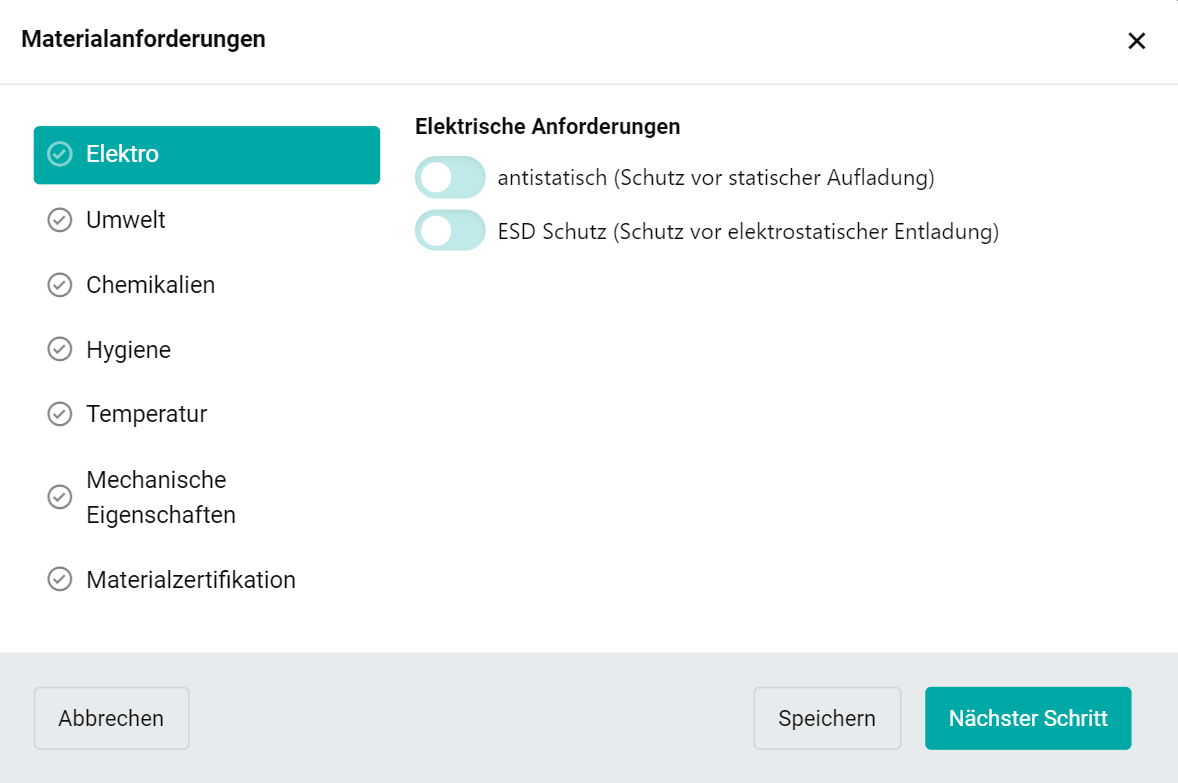Proceed with Nächster Schritt
This screenshot has height=783, width=1178.
[1028, 718]
